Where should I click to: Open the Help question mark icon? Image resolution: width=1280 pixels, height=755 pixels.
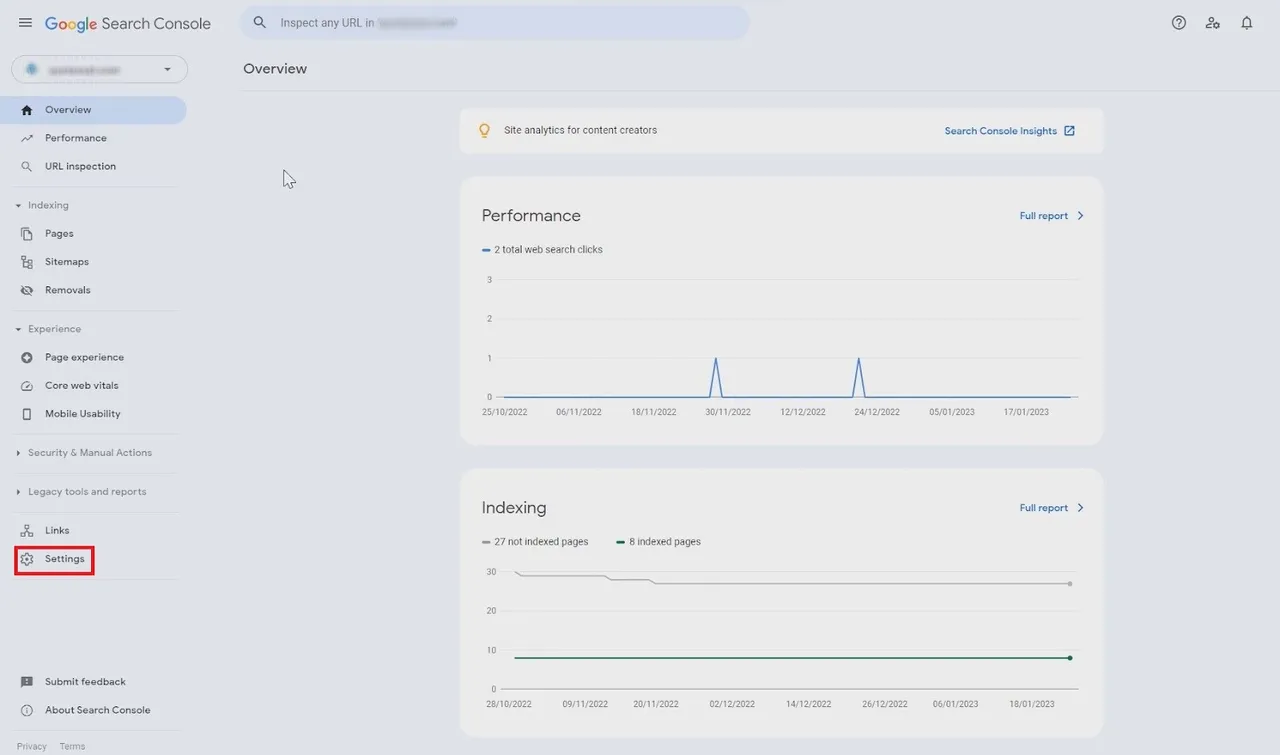tap(1179, 23)
